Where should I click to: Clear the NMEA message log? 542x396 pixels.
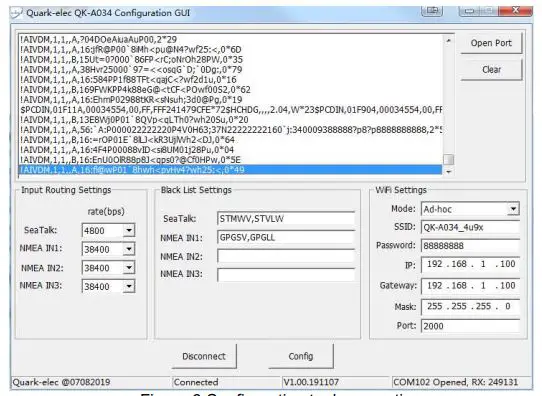tap(491, 70)
